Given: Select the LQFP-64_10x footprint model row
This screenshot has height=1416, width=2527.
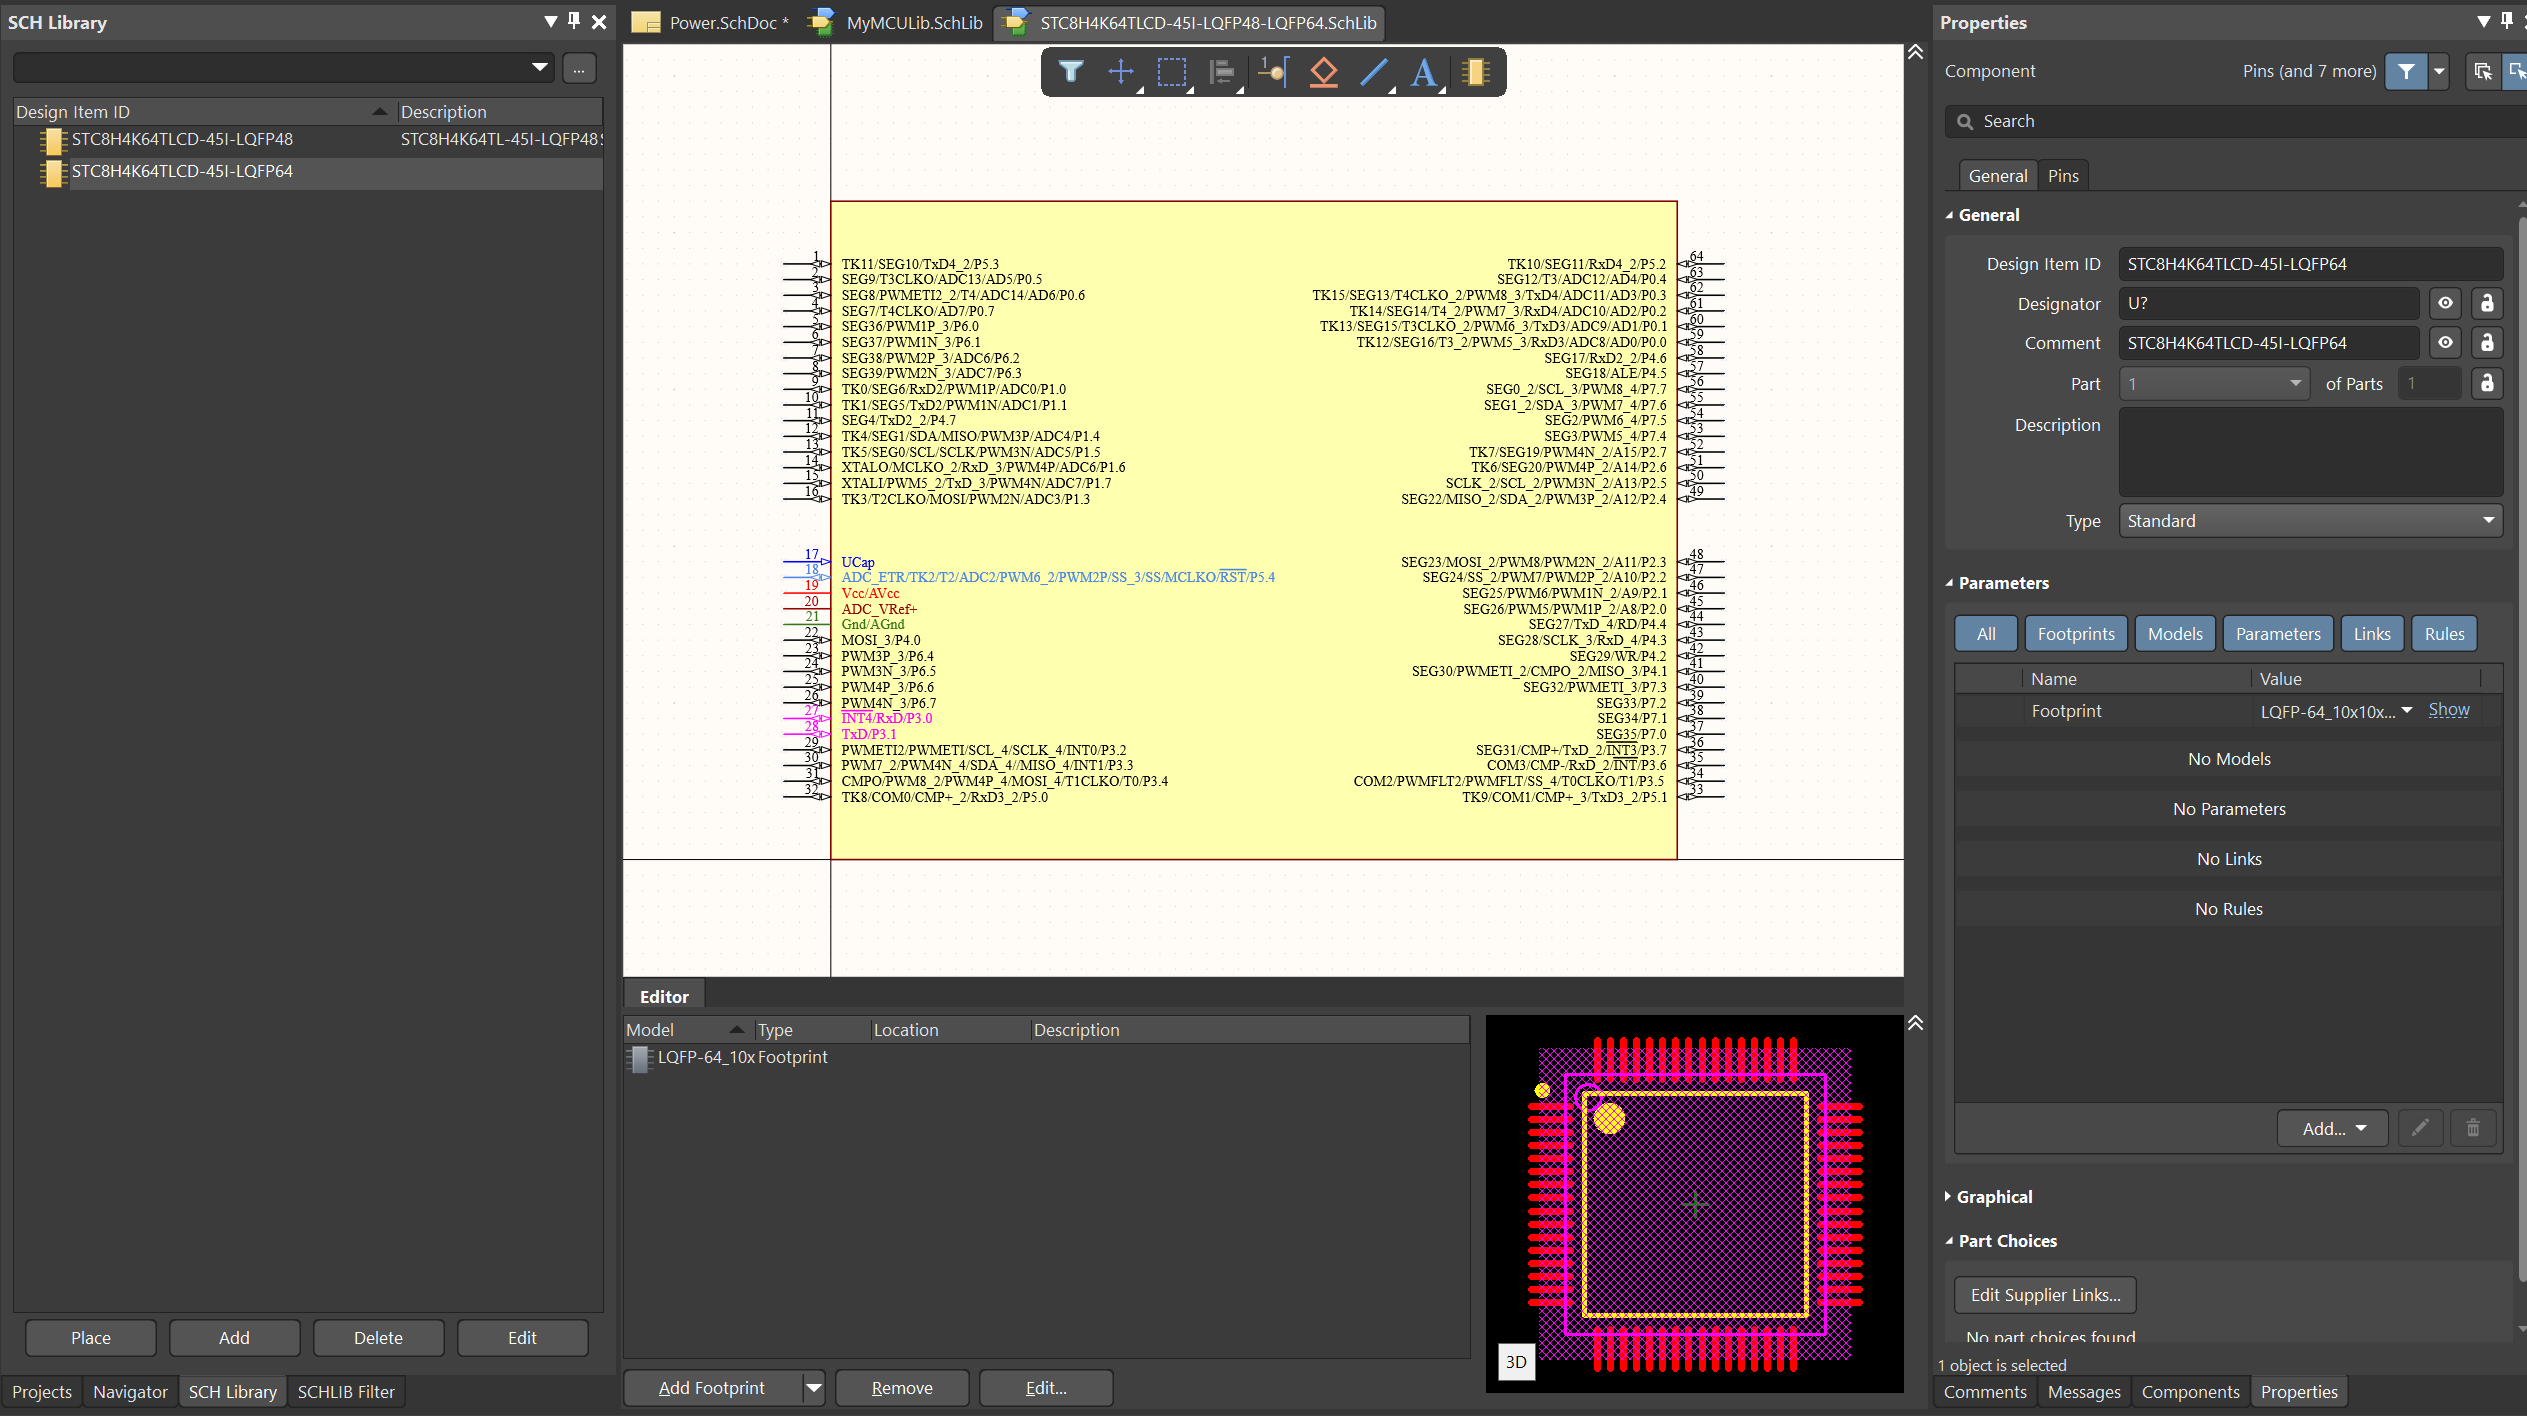Looking at the screenshot, I should 1046,1057.
